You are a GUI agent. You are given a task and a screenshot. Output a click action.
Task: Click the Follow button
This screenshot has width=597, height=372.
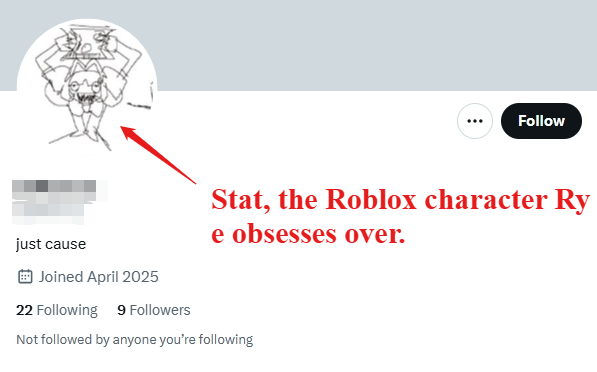[x=541, y=121]
